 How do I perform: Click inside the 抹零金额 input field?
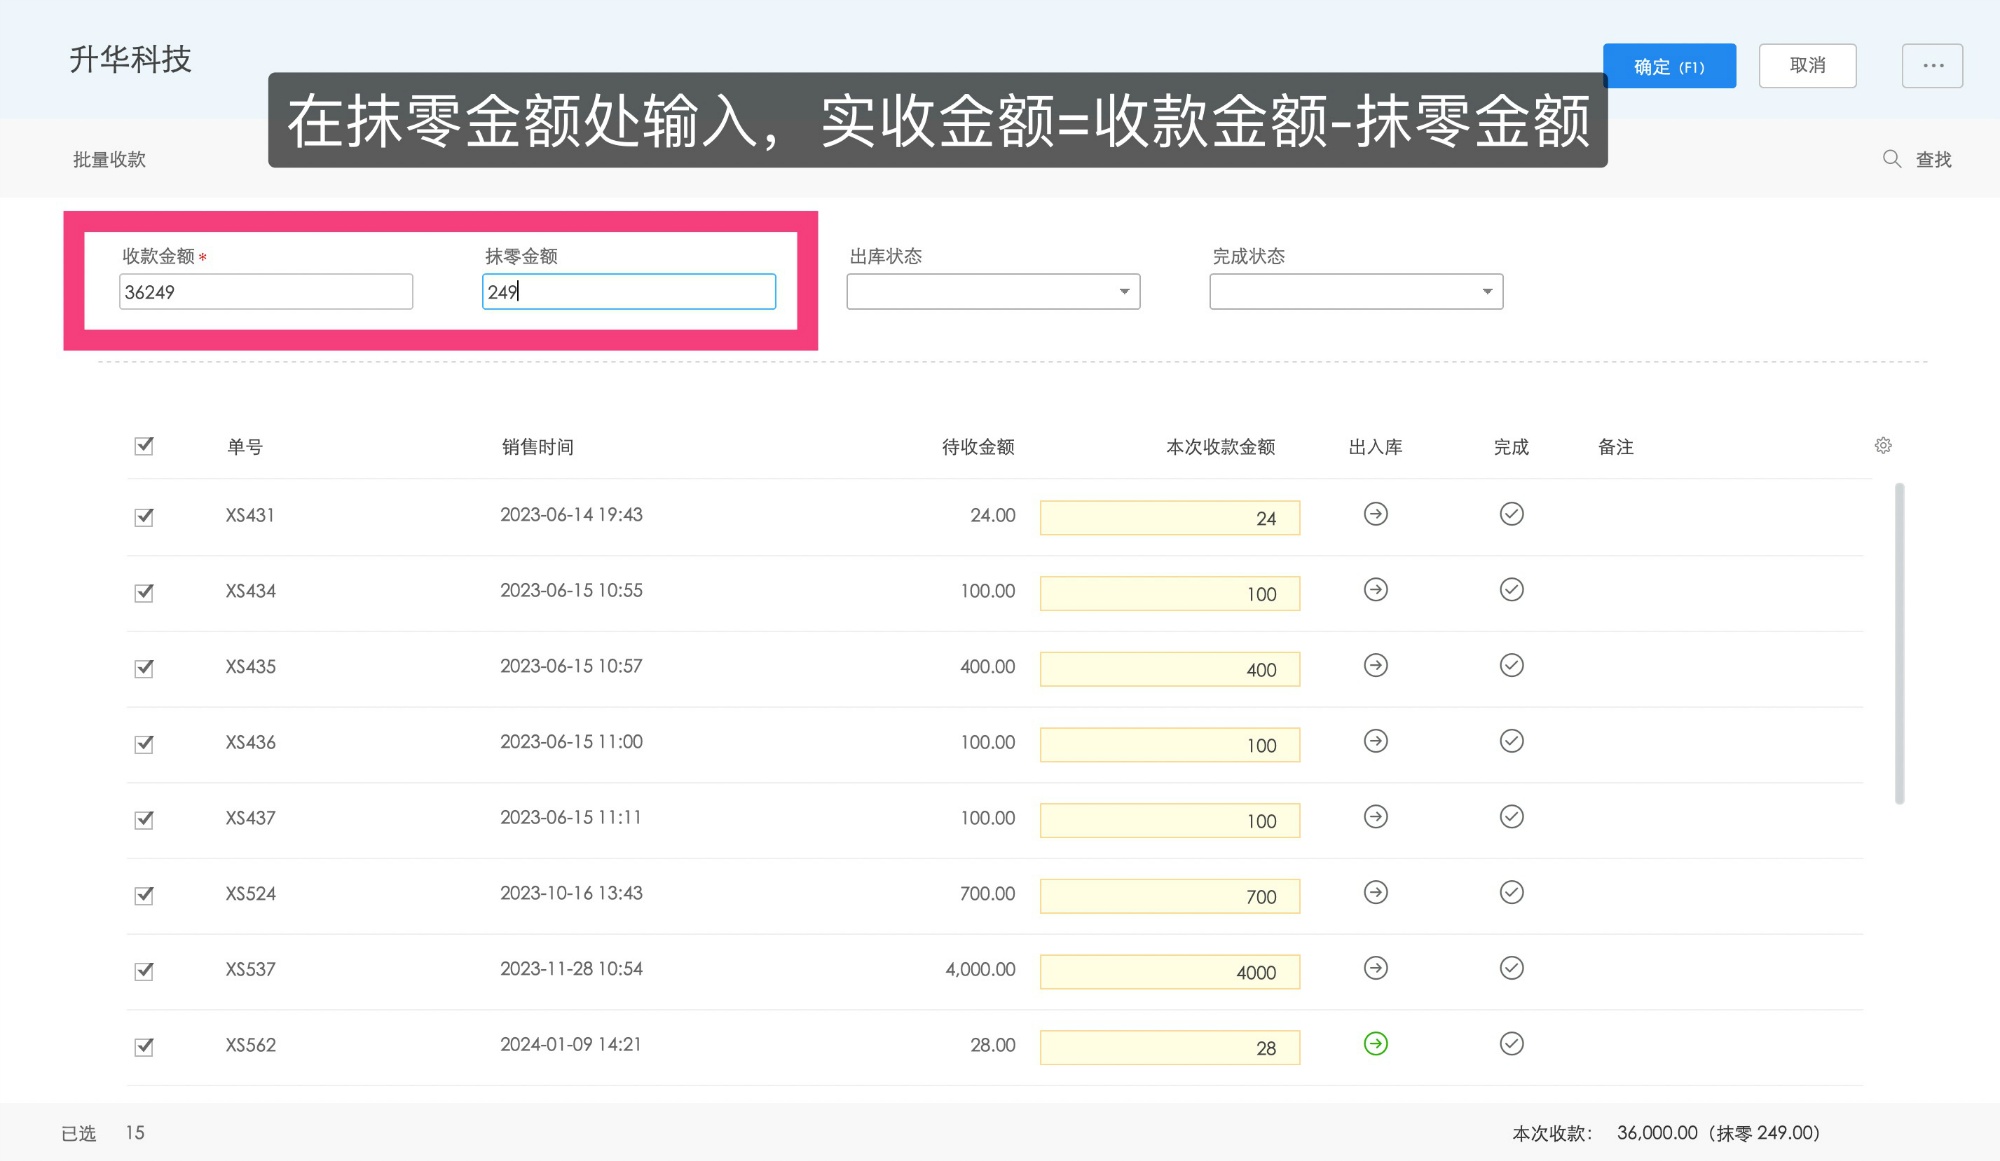tap(628, 291)
